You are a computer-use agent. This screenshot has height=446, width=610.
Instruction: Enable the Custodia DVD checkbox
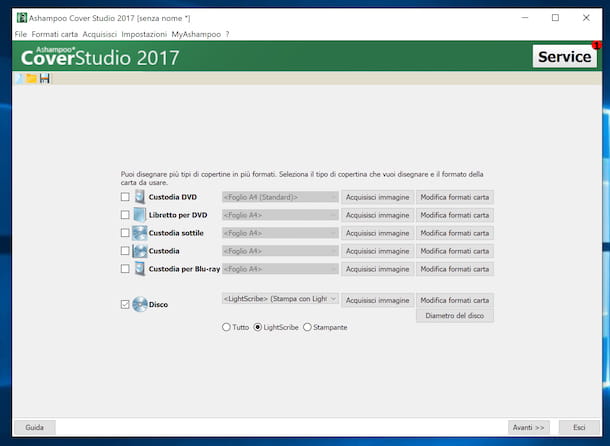(x=125, y=197)
